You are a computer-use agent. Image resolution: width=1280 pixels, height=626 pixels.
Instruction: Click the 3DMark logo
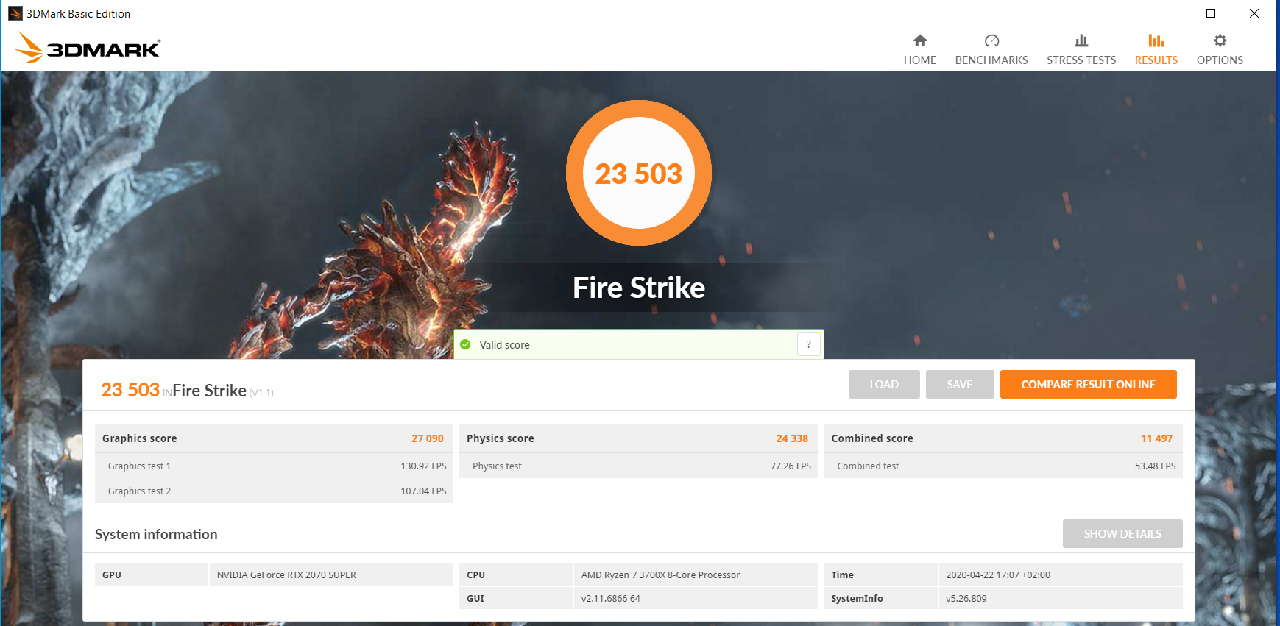(x=87, y=47)
